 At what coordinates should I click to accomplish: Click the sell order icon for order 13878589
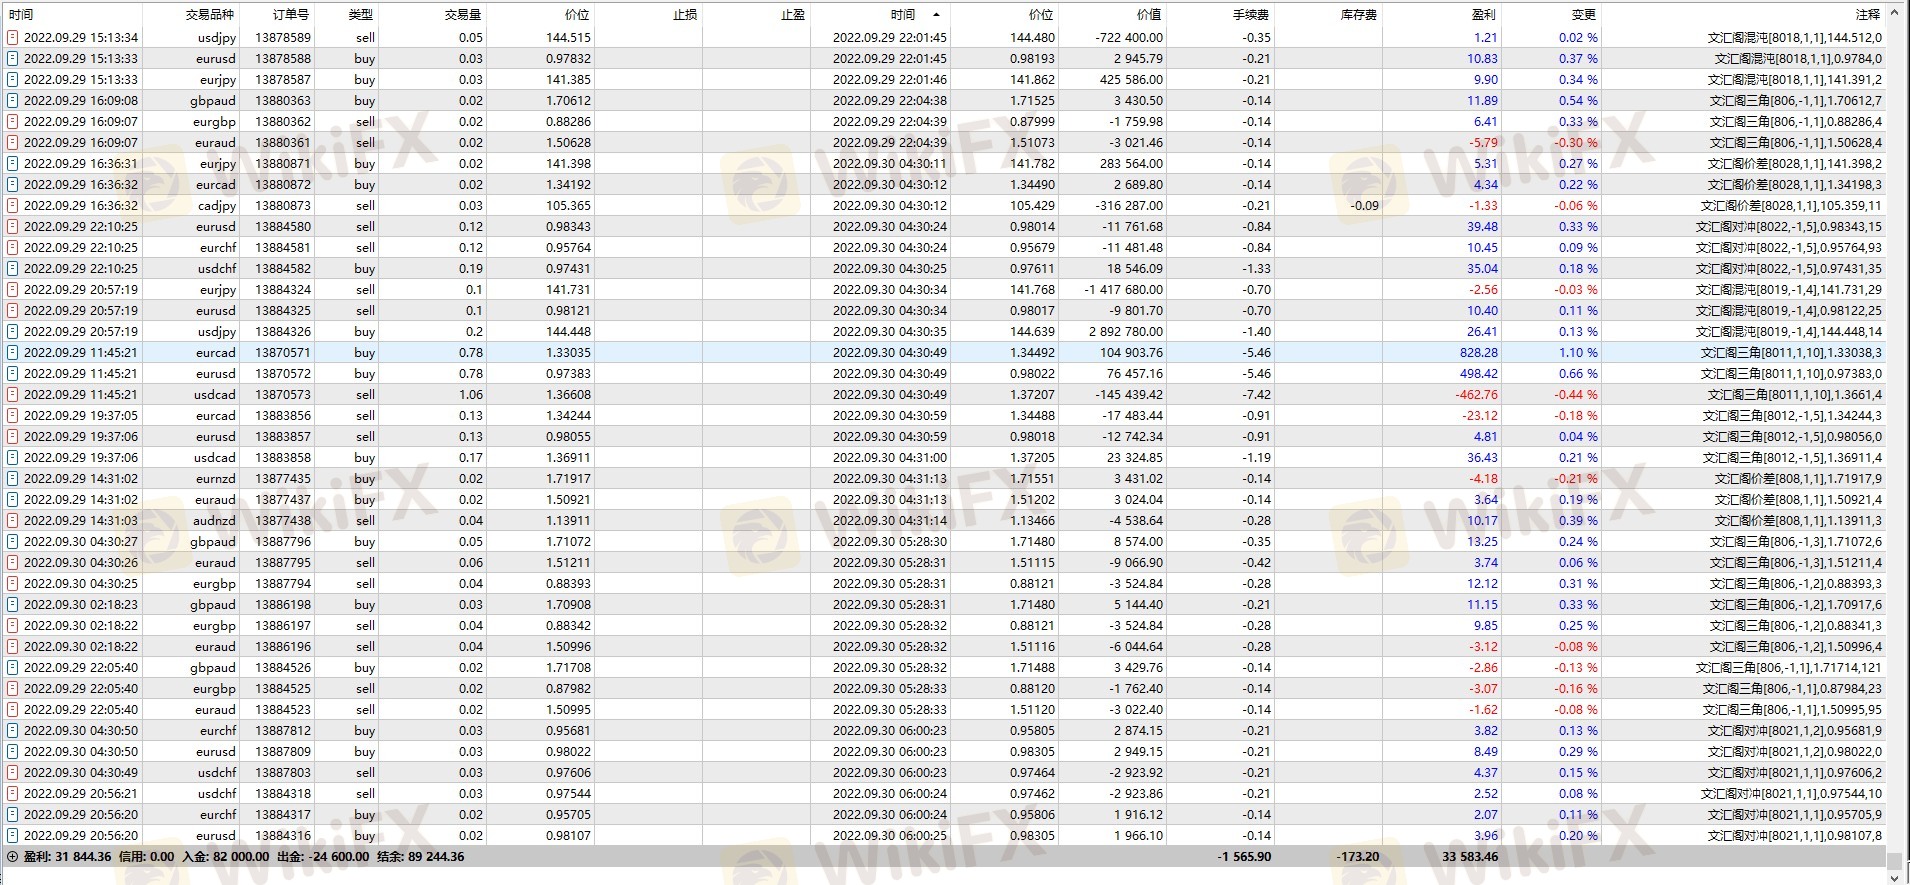pos(12,37)
